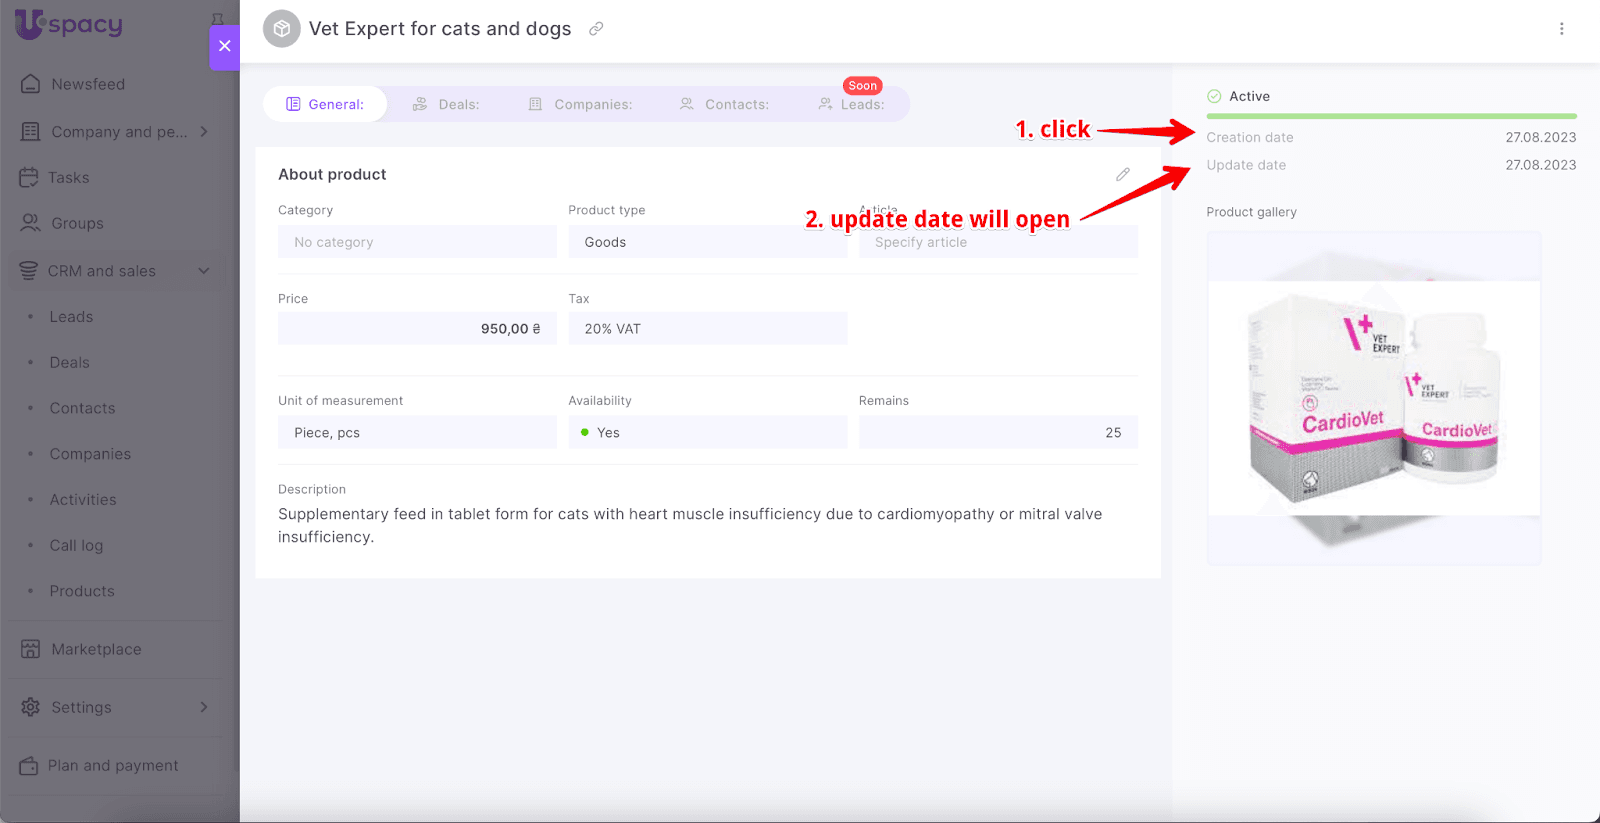
Task: Click the Settings gear icon
Action: tap(31, 707)
